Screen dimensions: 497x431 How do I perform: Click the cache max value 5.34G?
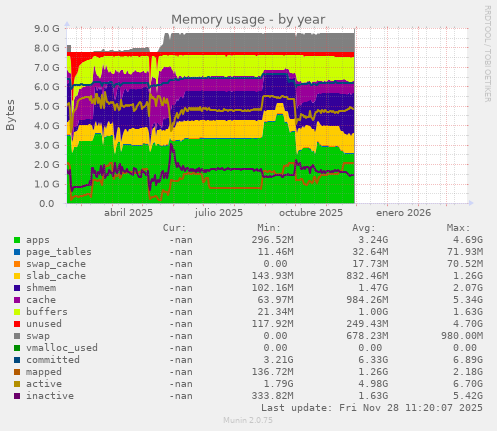point(467,300)
